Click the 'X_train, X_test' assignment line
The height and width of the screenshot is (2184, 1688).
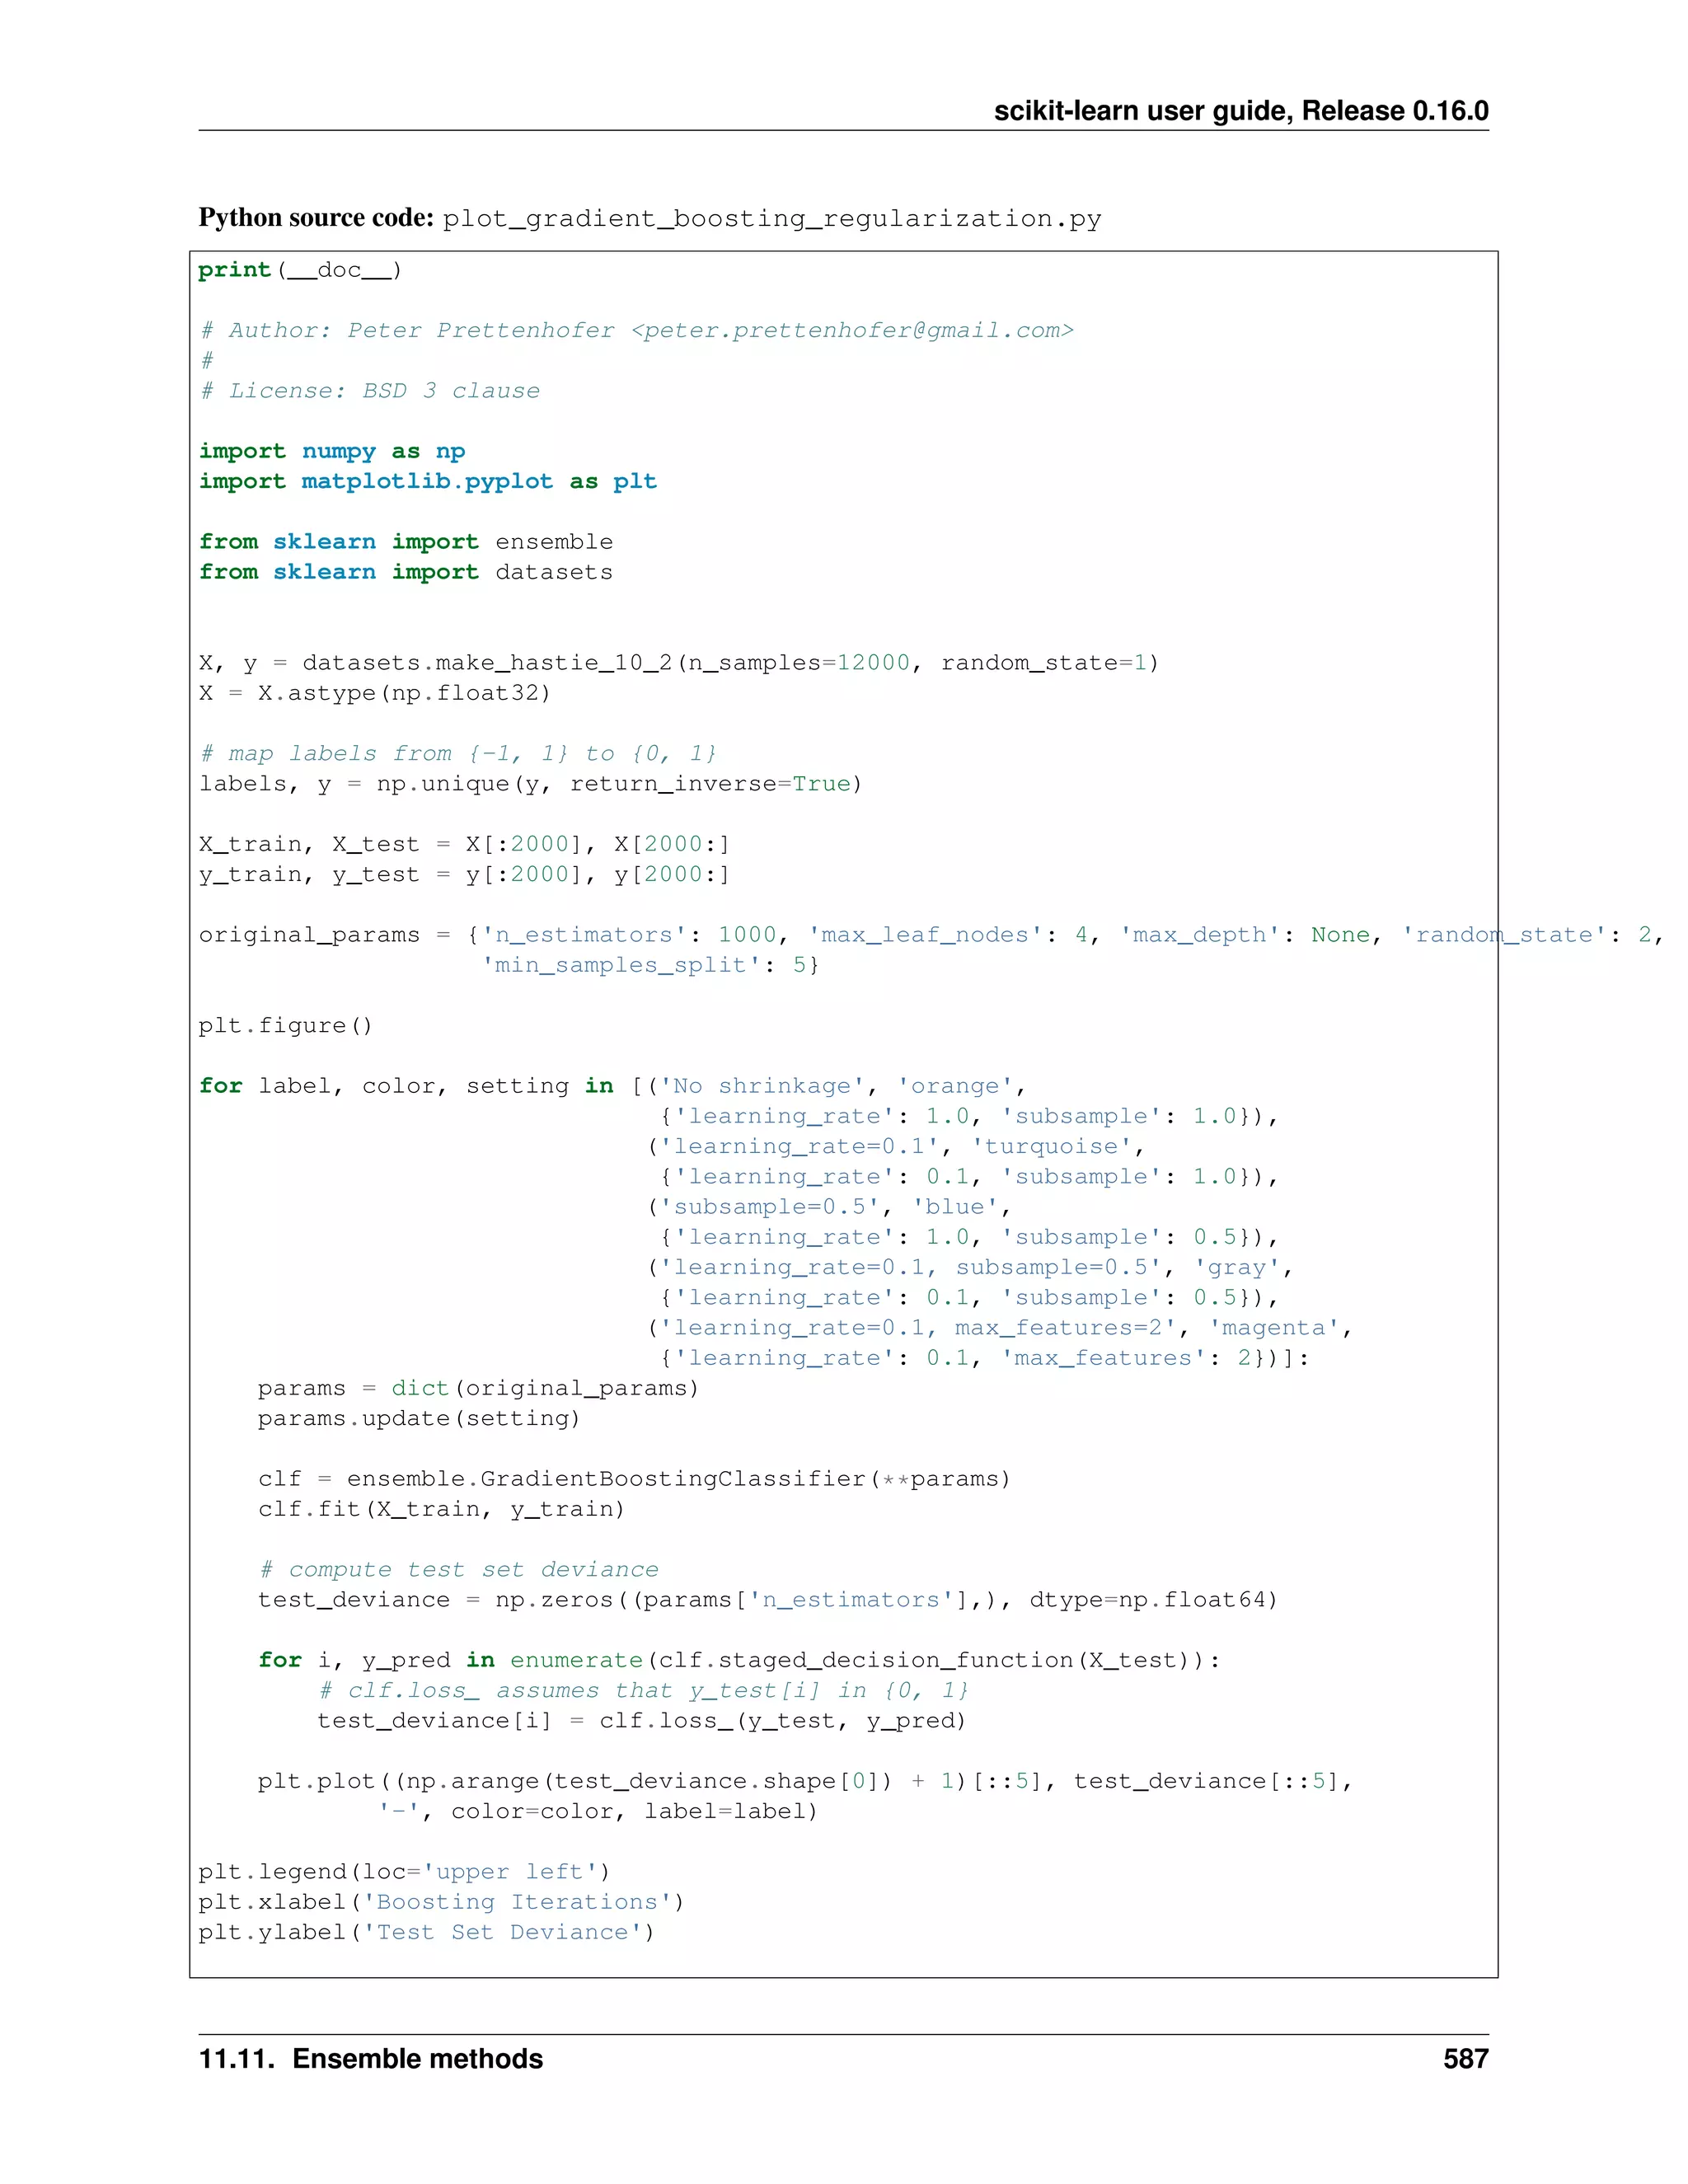coord(465,845)
